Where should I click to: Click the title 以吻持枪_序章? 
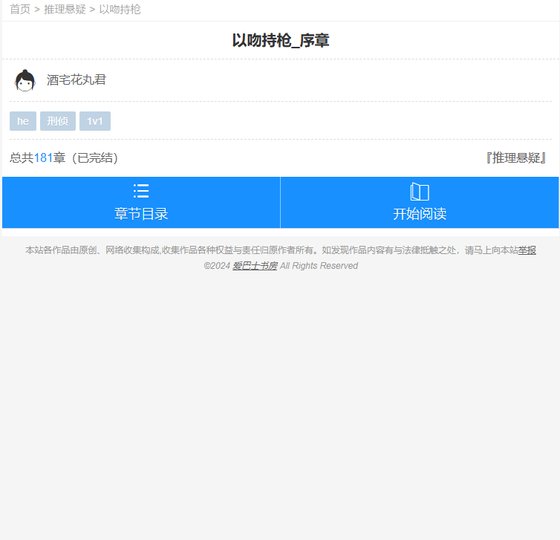click(281, 40)
